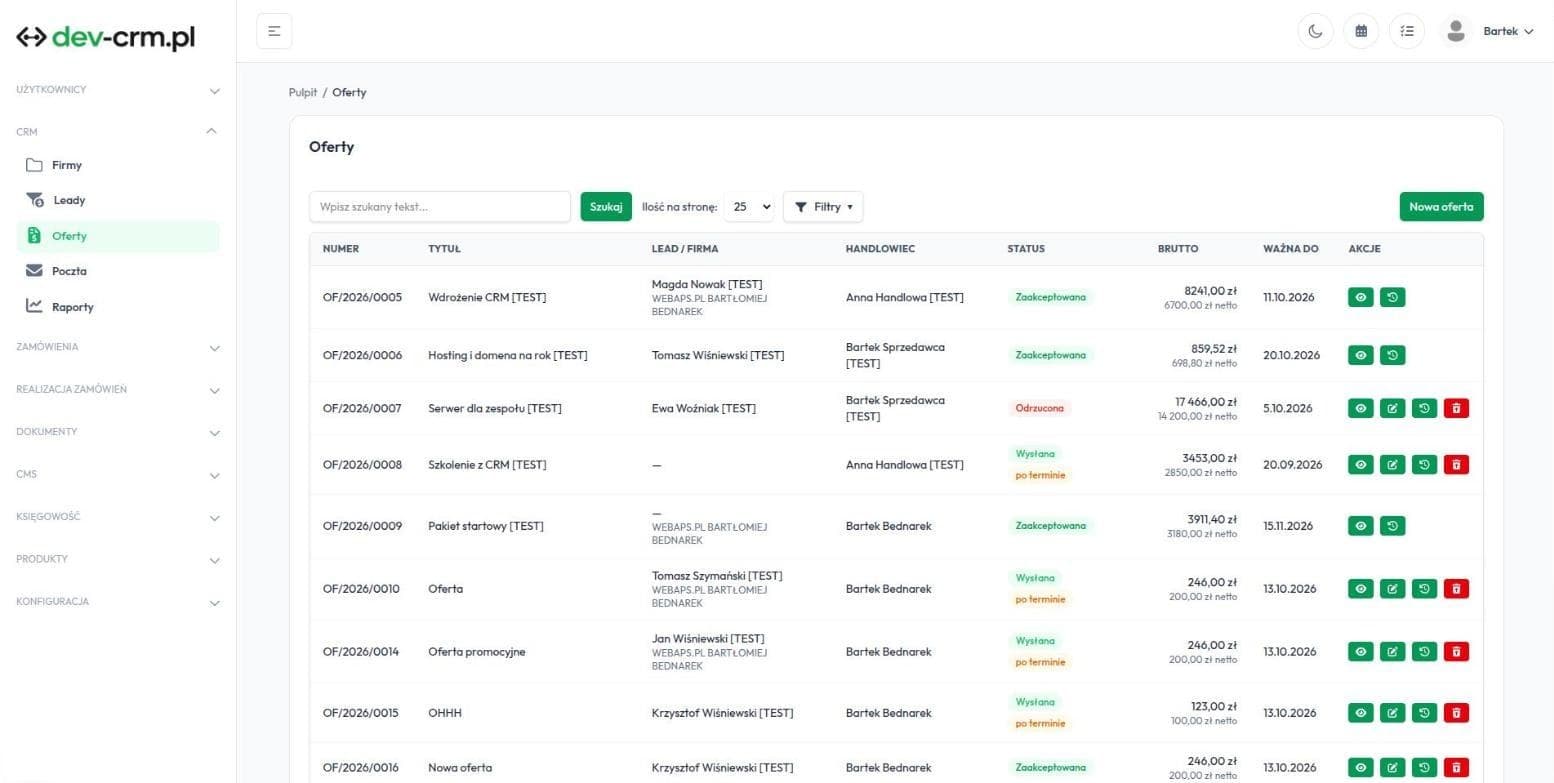Open the calendar icon in the header
The image size is (1554, 783).
[1361, 31]
